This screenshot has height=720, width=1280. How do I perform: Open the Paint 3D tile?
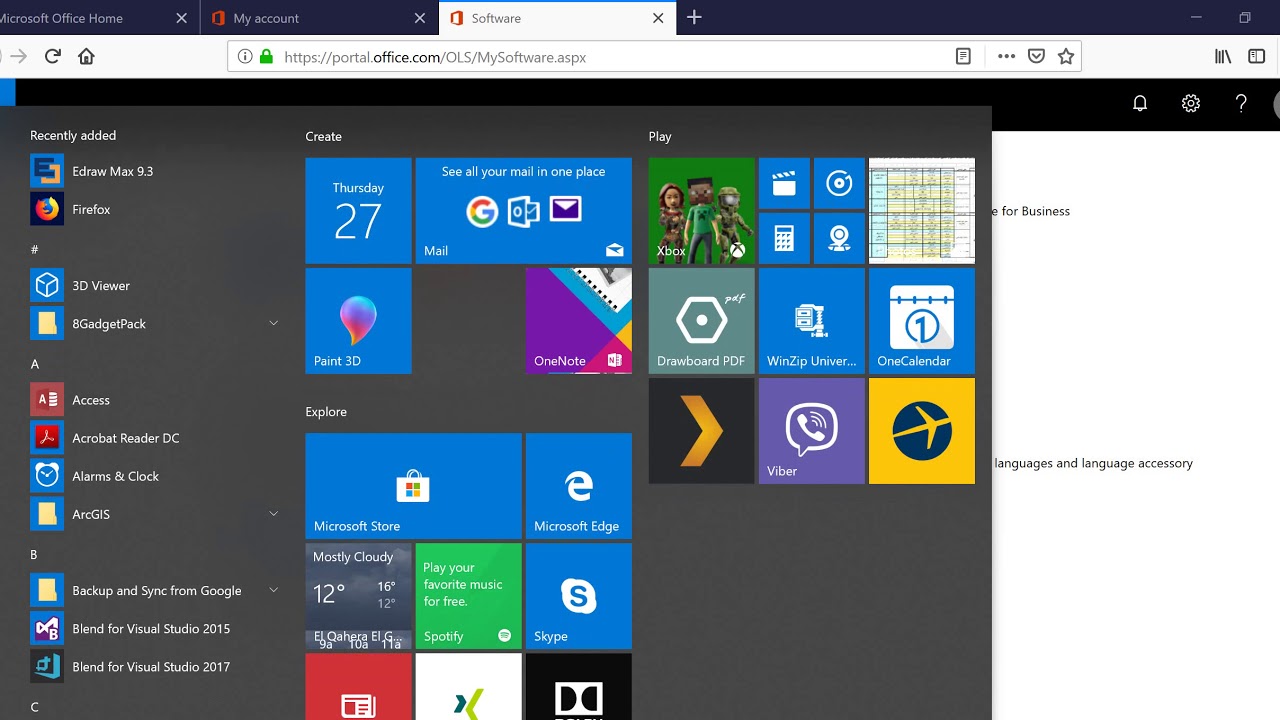[358, 321]
